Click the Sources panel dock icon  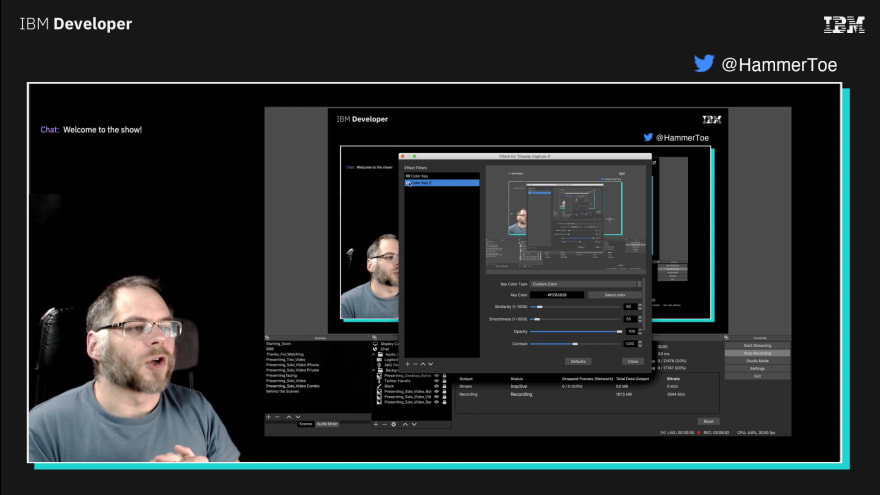374,338
